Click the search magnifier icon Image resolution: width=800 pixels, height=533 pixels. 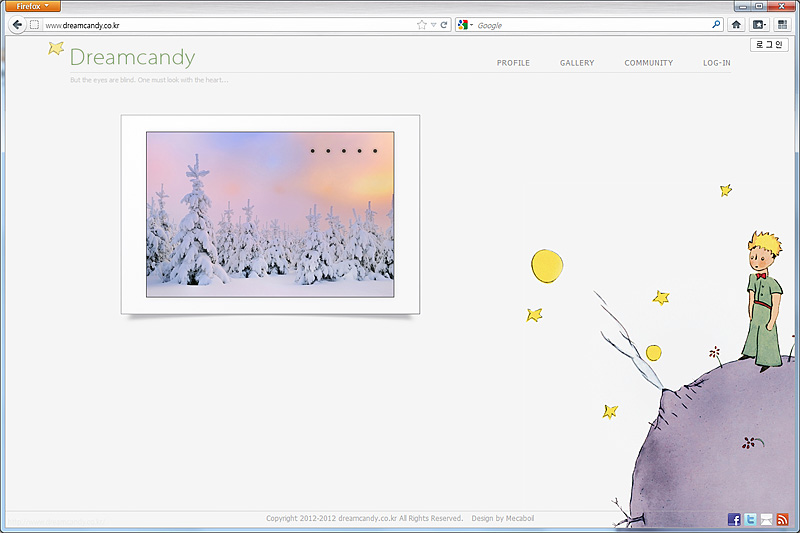pyautogui.click(x=716, y=24)
